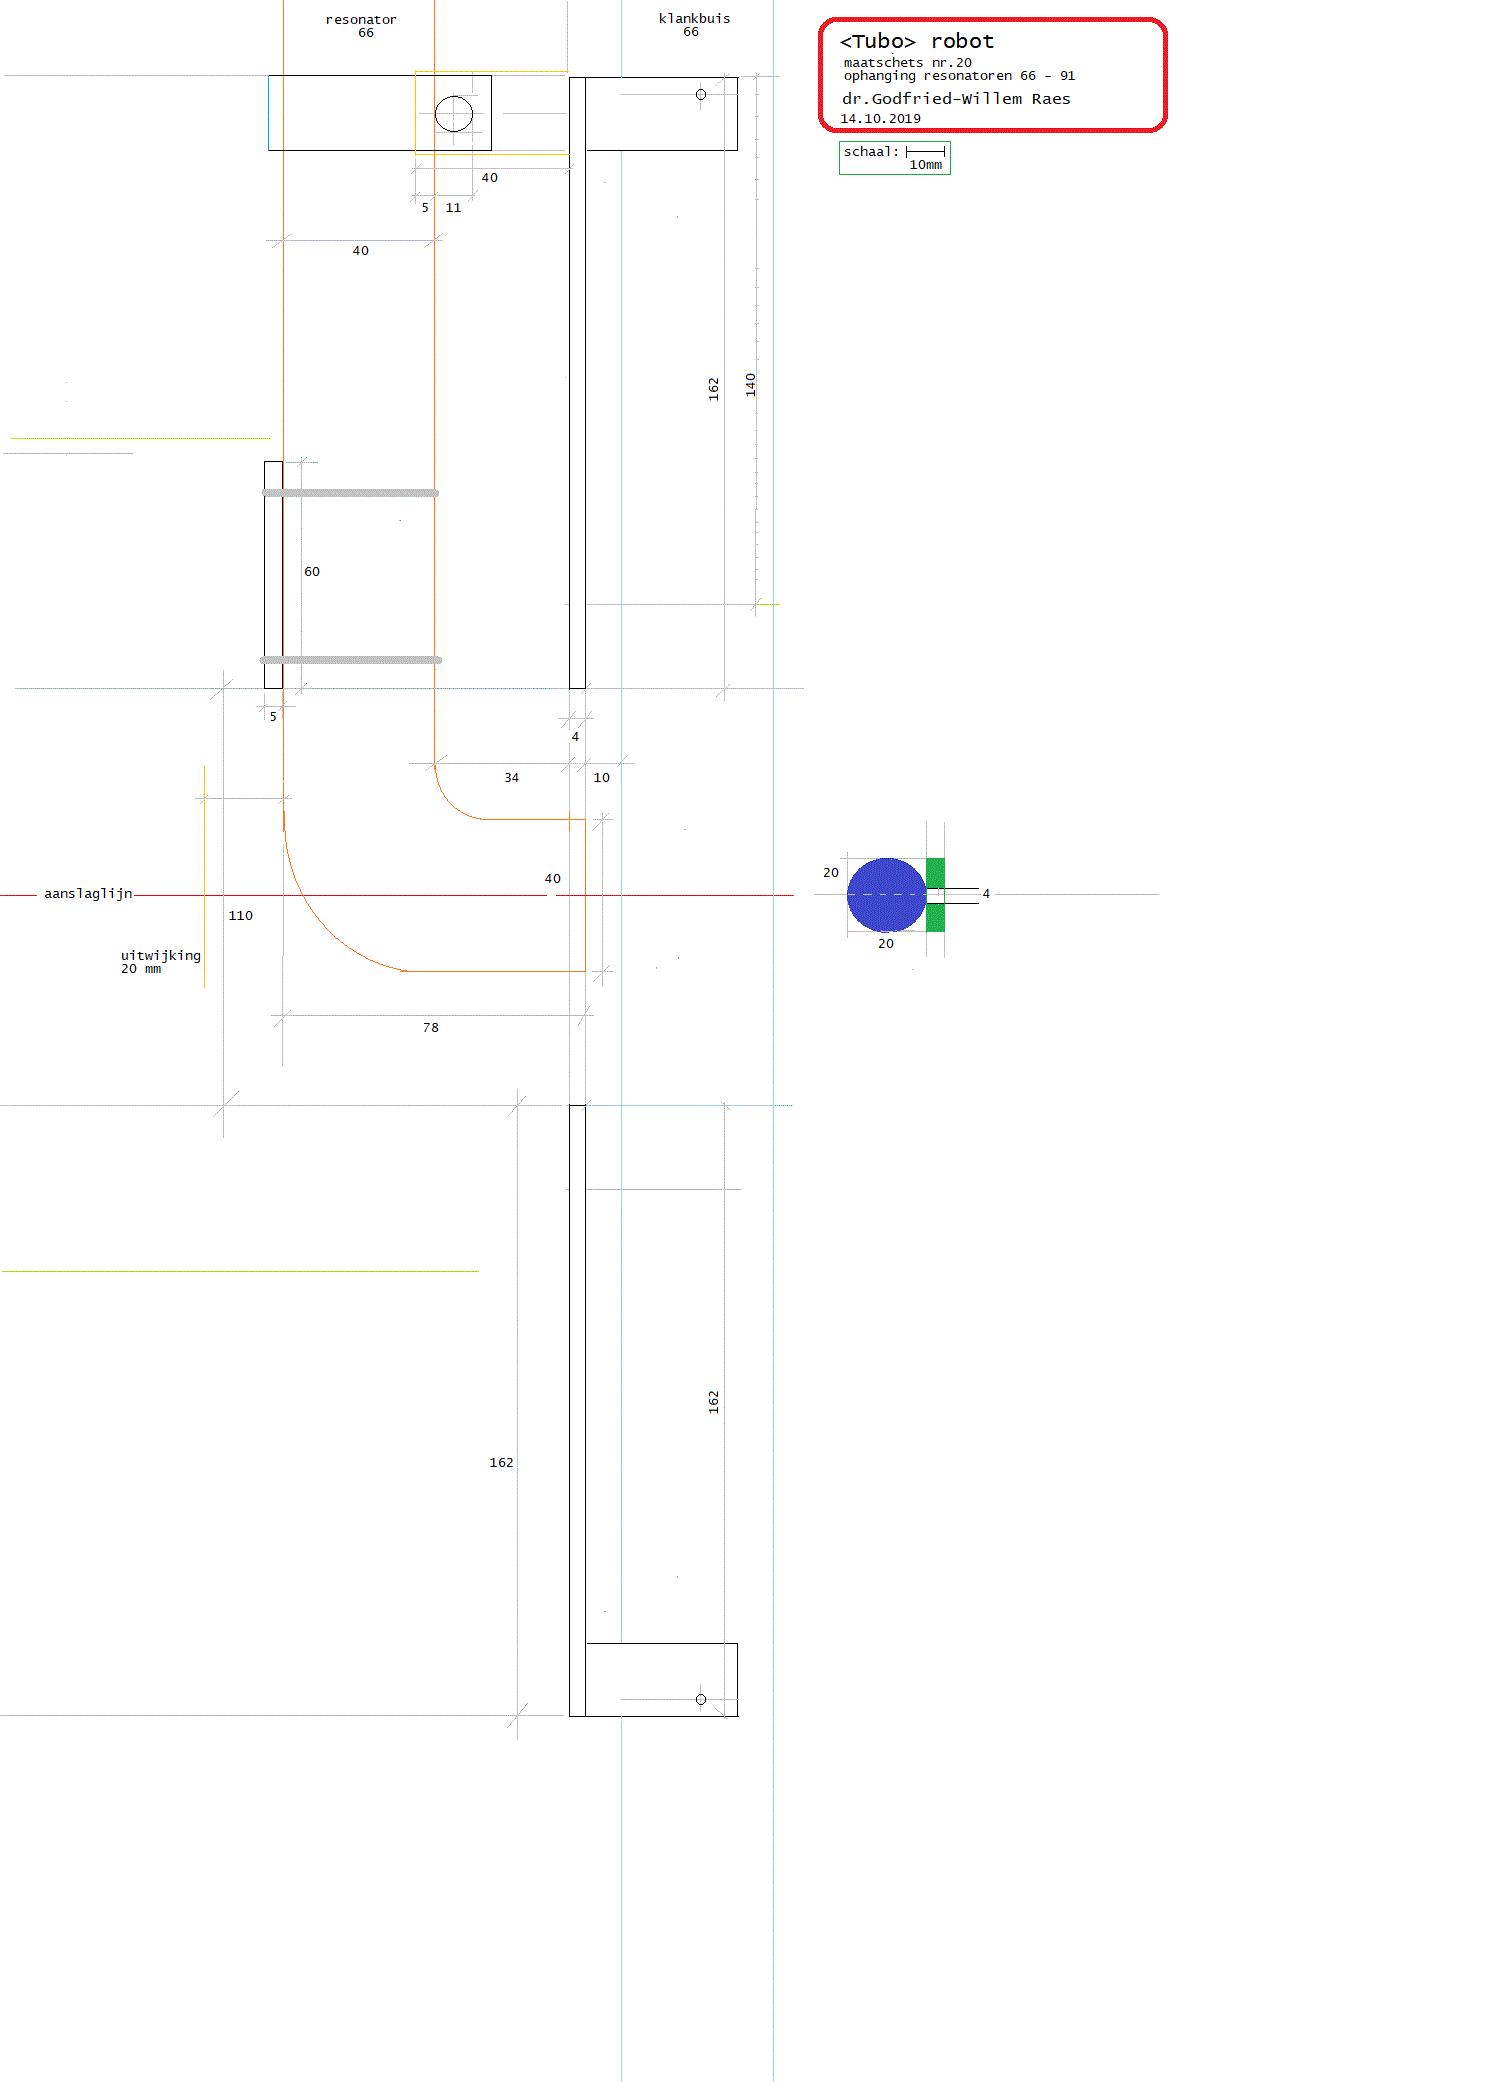Click the blue circle in the cross-section
Screen dimensions: 1512x2082
(885, 894)
